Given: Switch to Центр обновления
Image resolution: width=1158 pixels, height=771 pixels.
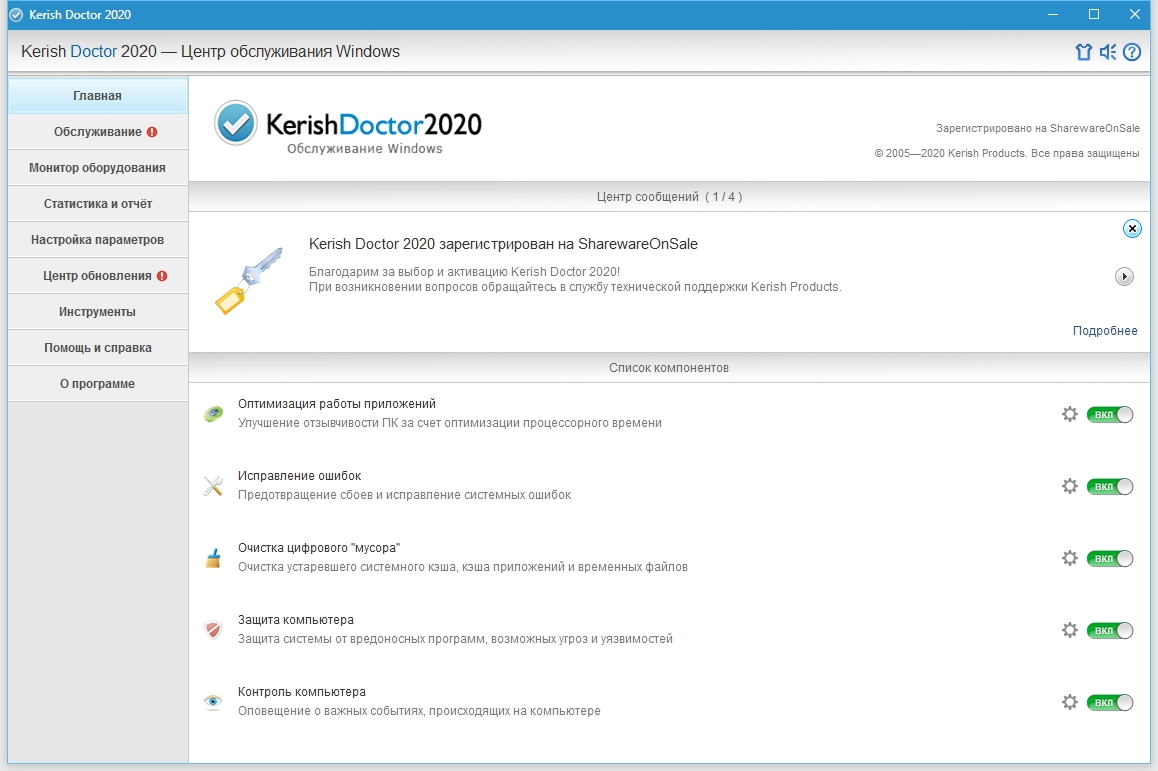Looking at the screenshot, I should 97,275.
